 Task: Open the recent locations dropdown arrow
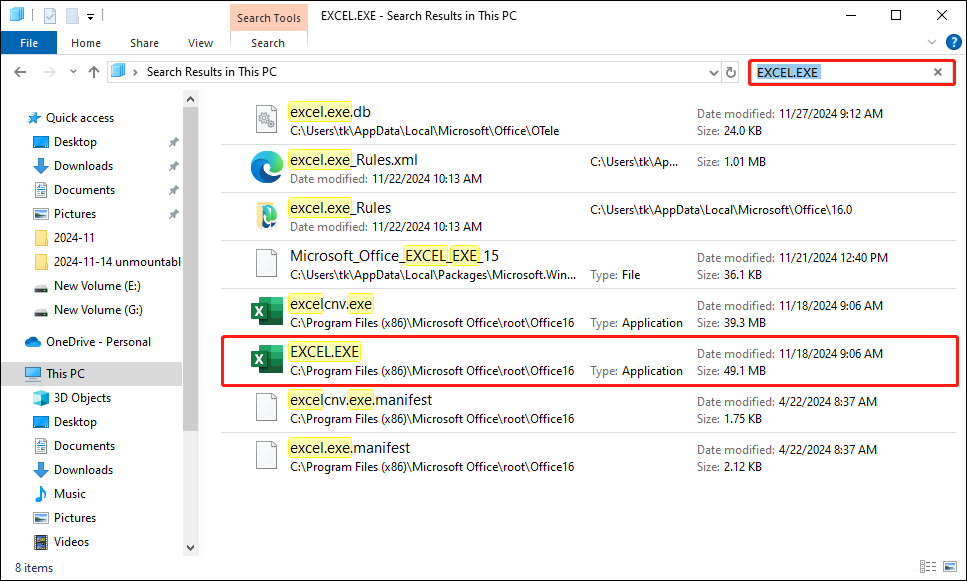pos(73,72)
